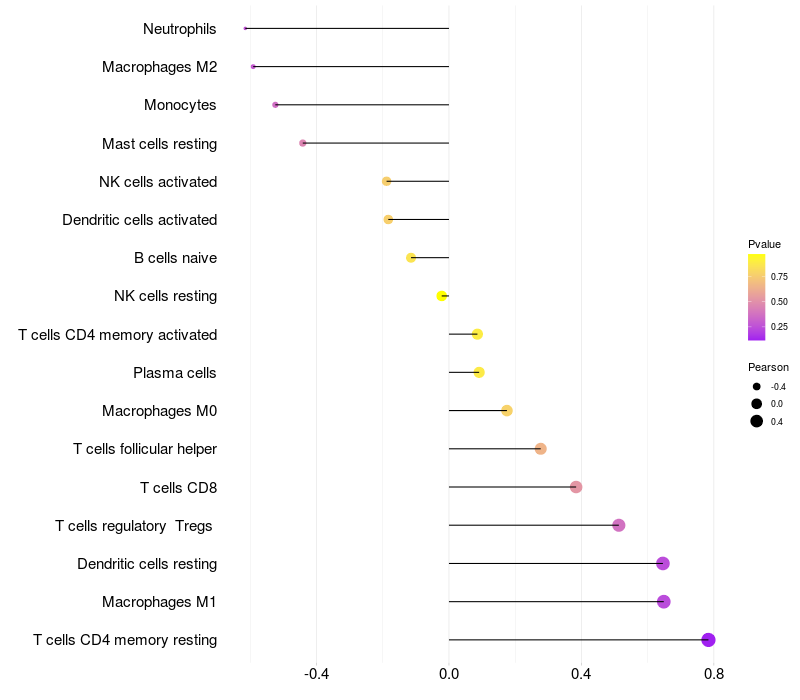This screenshot has height=700, width=800.
Task: Click the T cells CD8 data point
Action: (576, 487)
